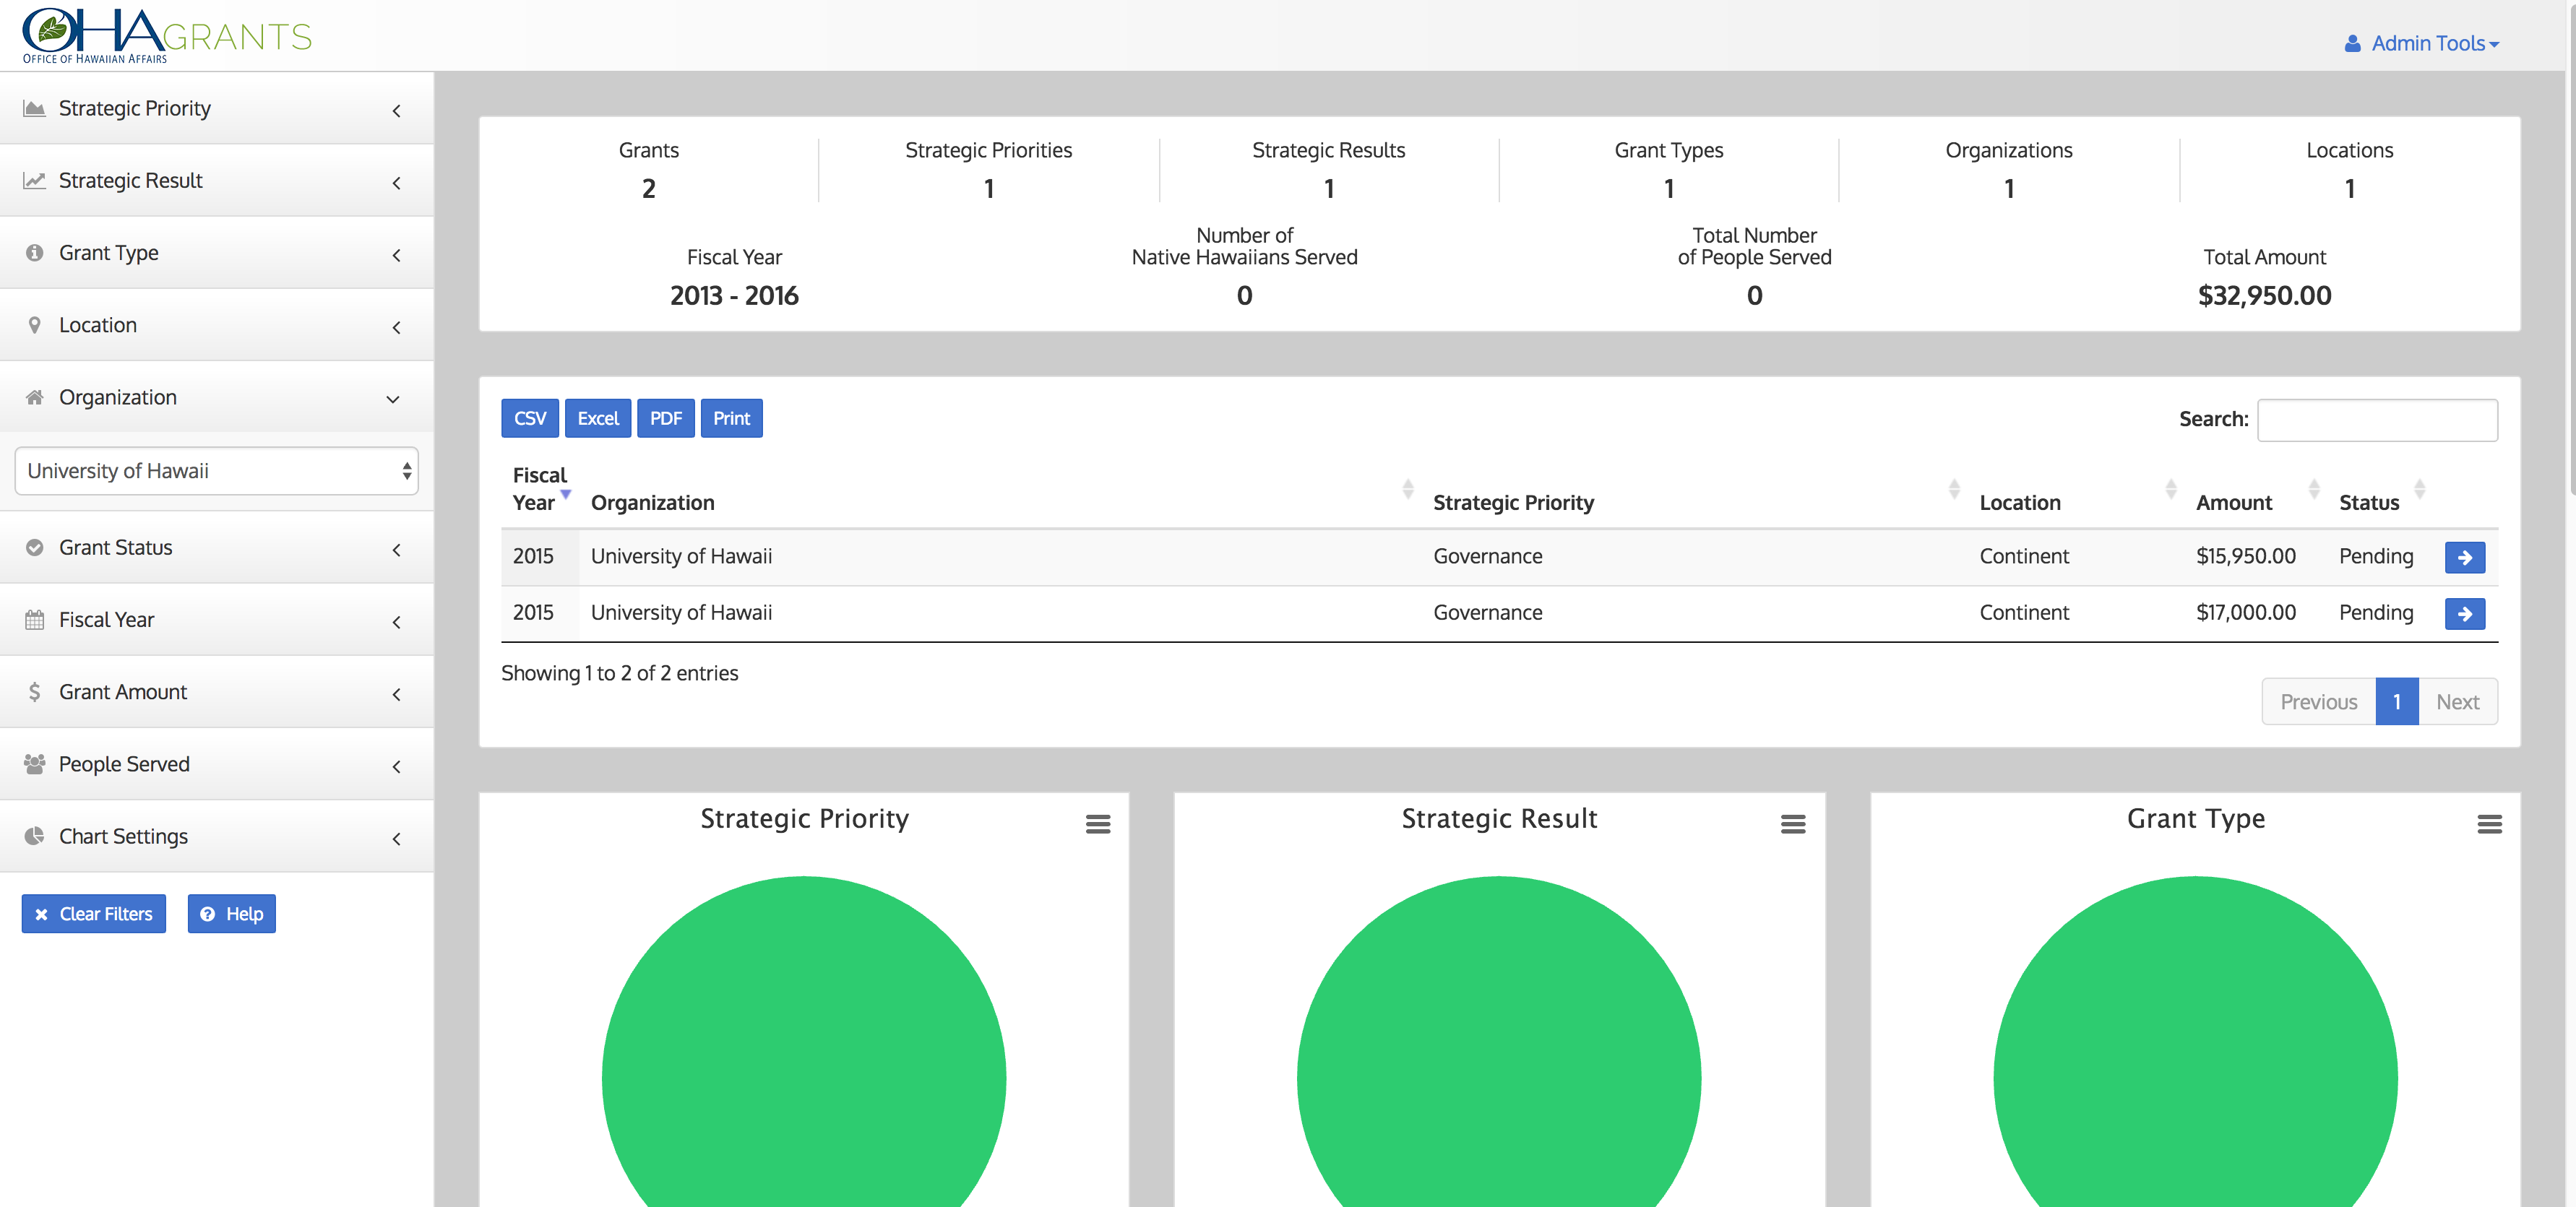Export the table as CSV
This screenshot has height=1207, width=2576.
pos(529,418)
